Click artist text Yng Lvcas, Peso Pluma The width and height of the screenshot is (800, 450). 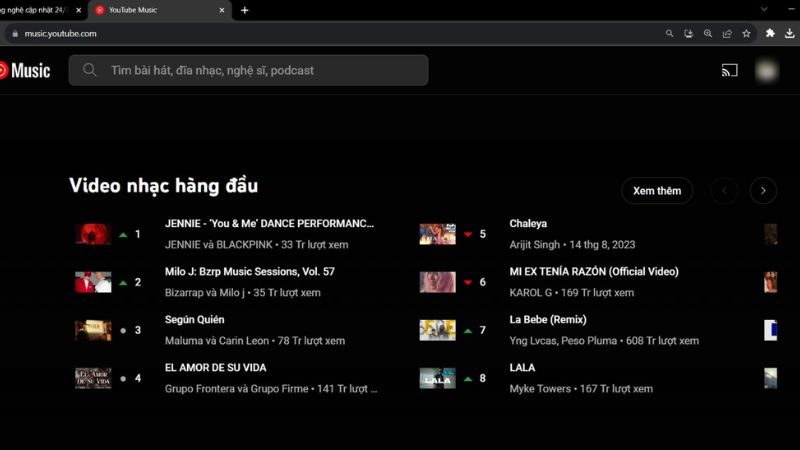tap(563, 341)
